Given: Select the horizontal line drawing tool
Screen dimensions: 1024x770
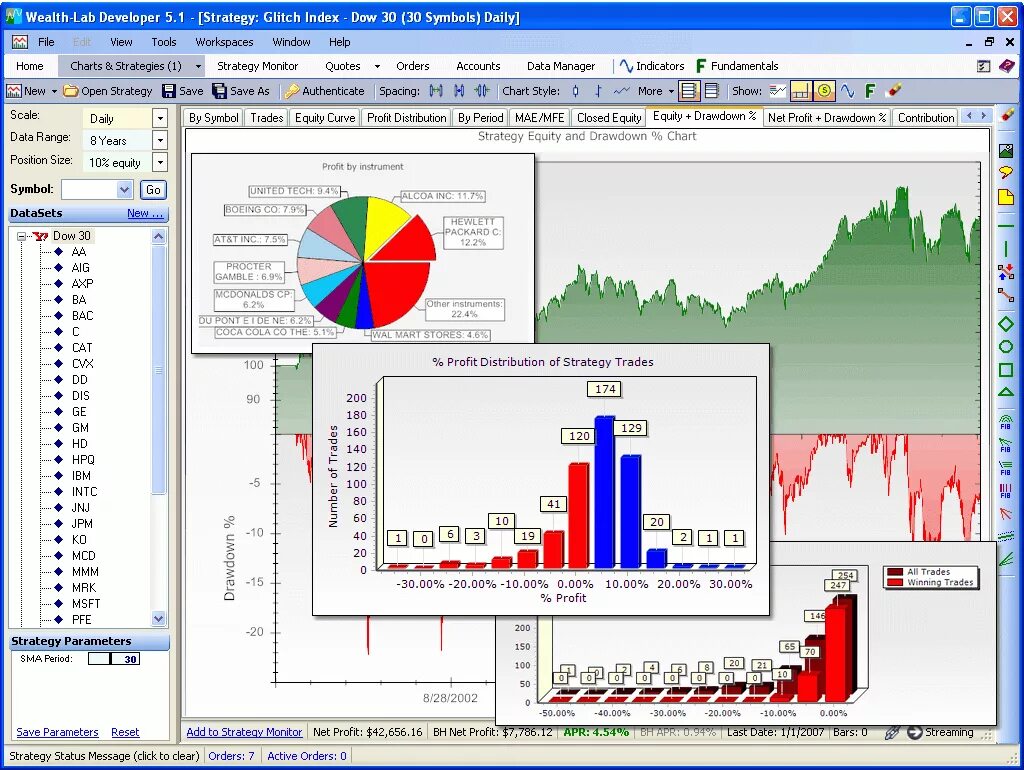Looking at the screenshot, I should point(1006,225).
